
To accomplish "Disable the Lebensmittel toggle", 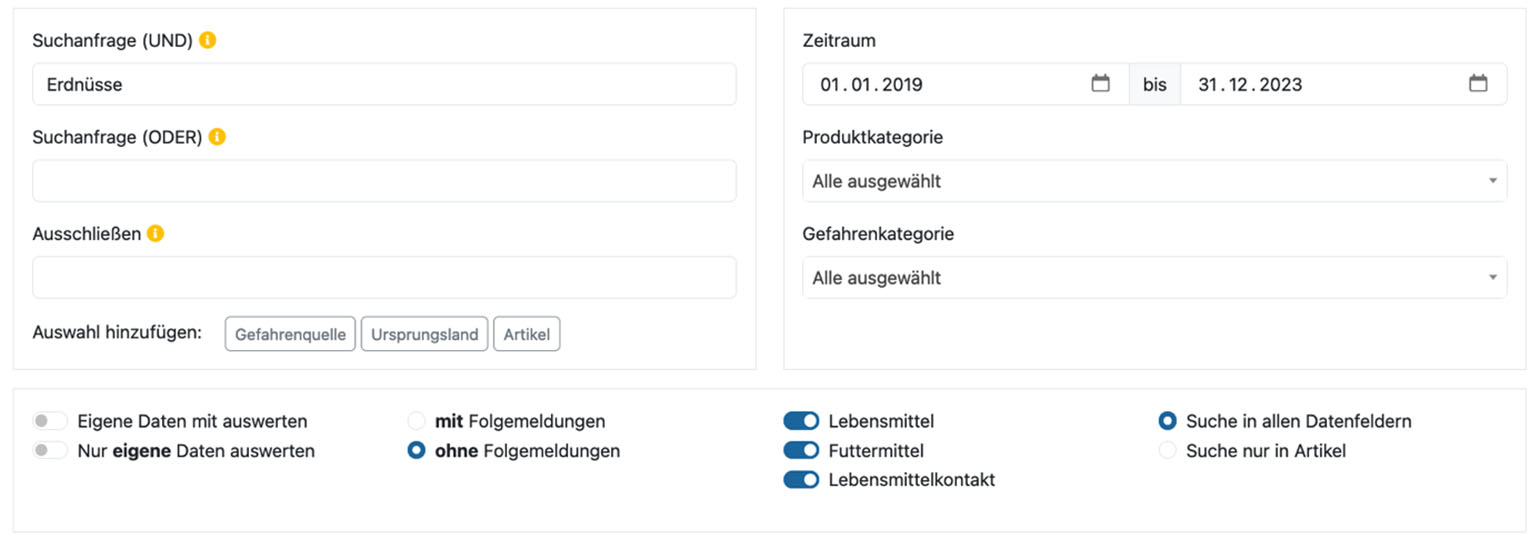I will tap(801, 421).
